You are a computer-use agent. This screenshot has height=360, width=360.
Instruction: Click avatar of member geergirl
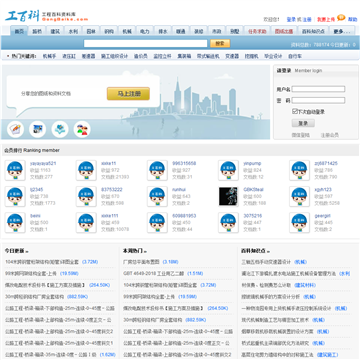299,223
